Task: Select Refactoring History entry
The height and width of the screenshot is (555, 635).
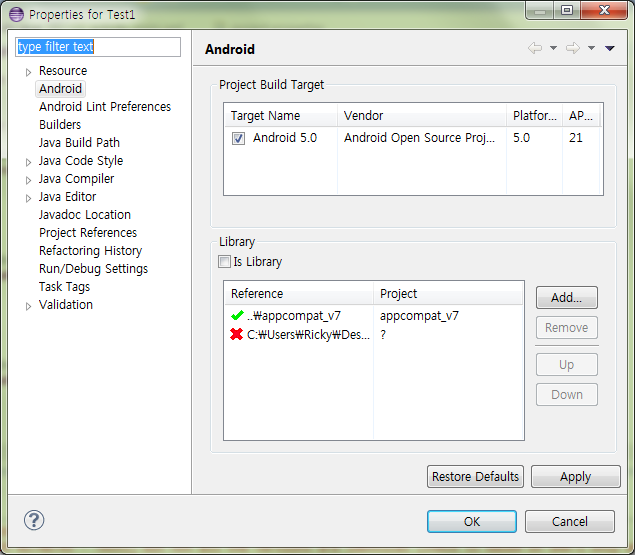Action: [90, 250]
